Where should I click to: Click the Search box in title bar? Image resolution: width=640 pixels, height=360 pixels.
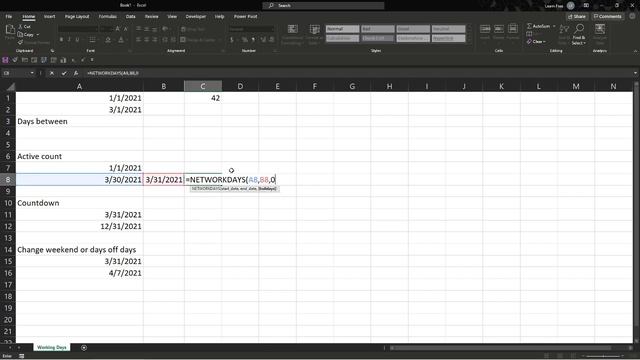coord(323,5)
